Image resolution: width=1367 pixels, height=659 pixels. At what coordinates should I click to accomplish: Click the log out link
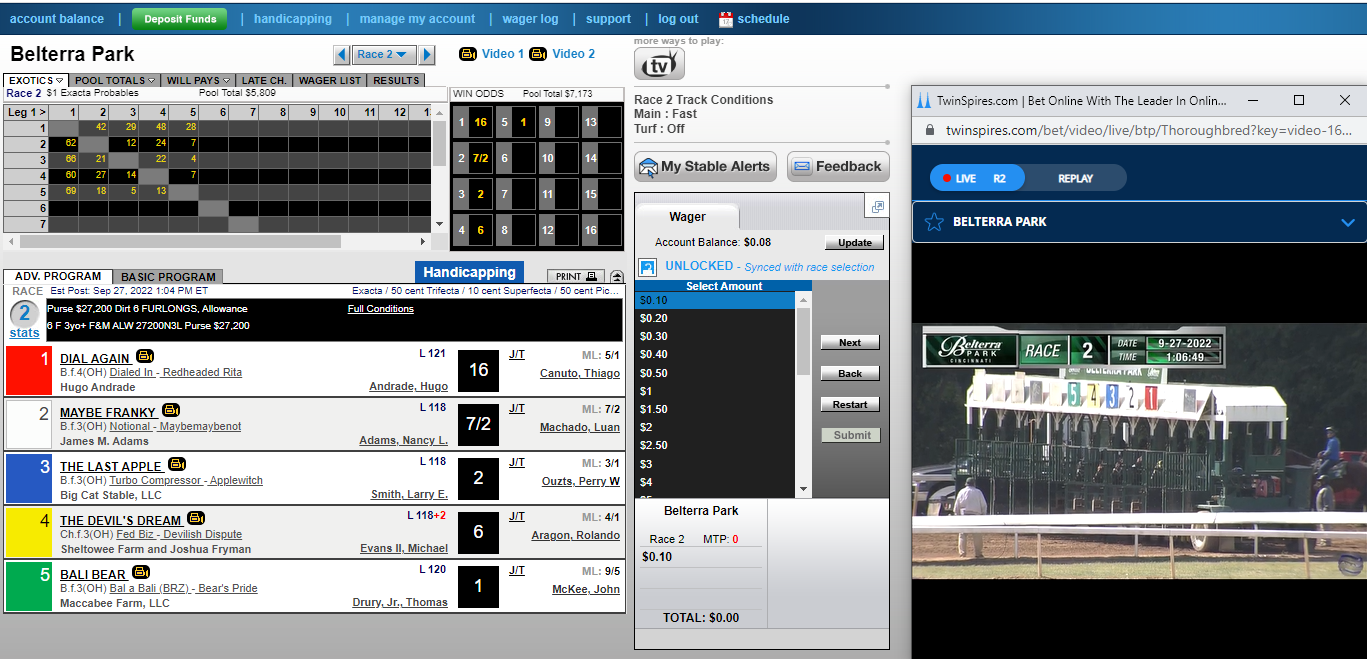pos(678,19)
